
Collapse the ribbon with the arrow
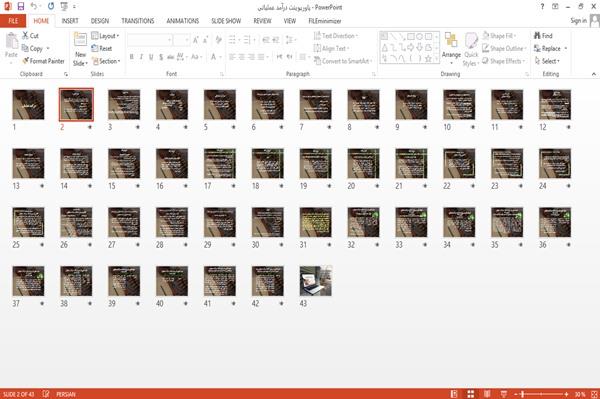tap(594, 74)
